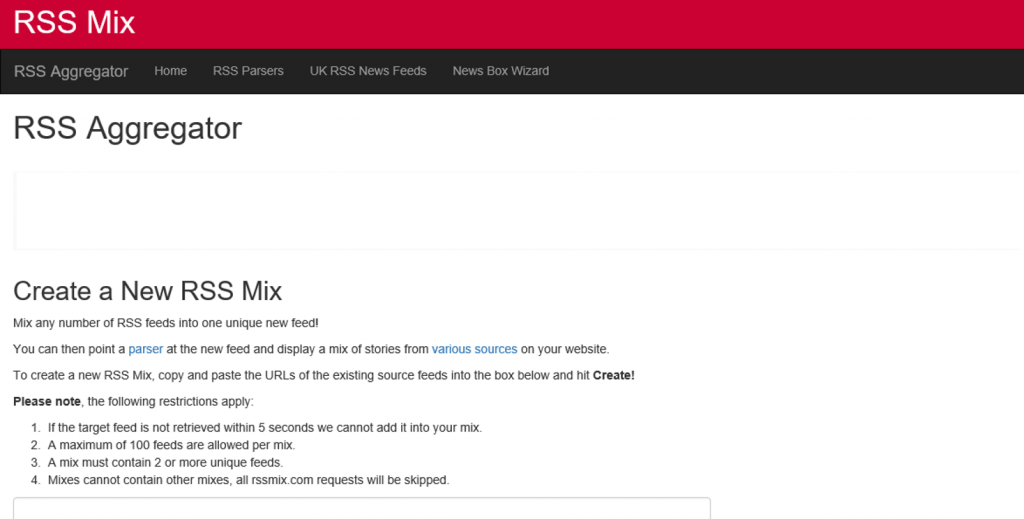Screen dimensions: 1024x519
Task: Click the 5 seconds retrieval restriction item
Action: coord(264,427)
